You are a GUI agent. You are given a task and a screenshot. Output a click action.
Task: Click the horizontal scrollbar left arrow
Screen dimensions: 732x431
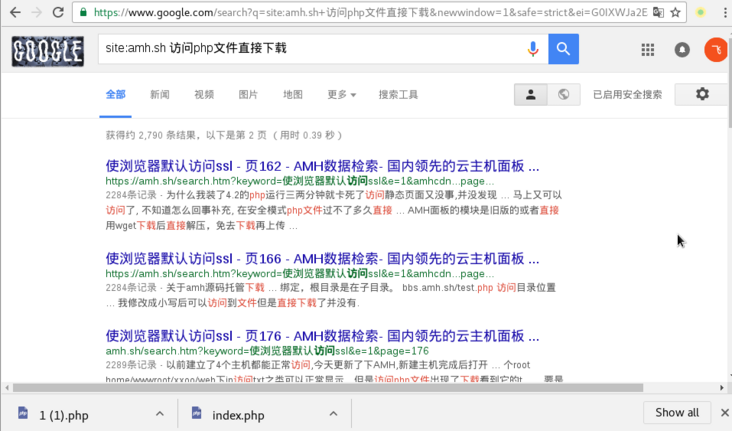click(7, 388)
